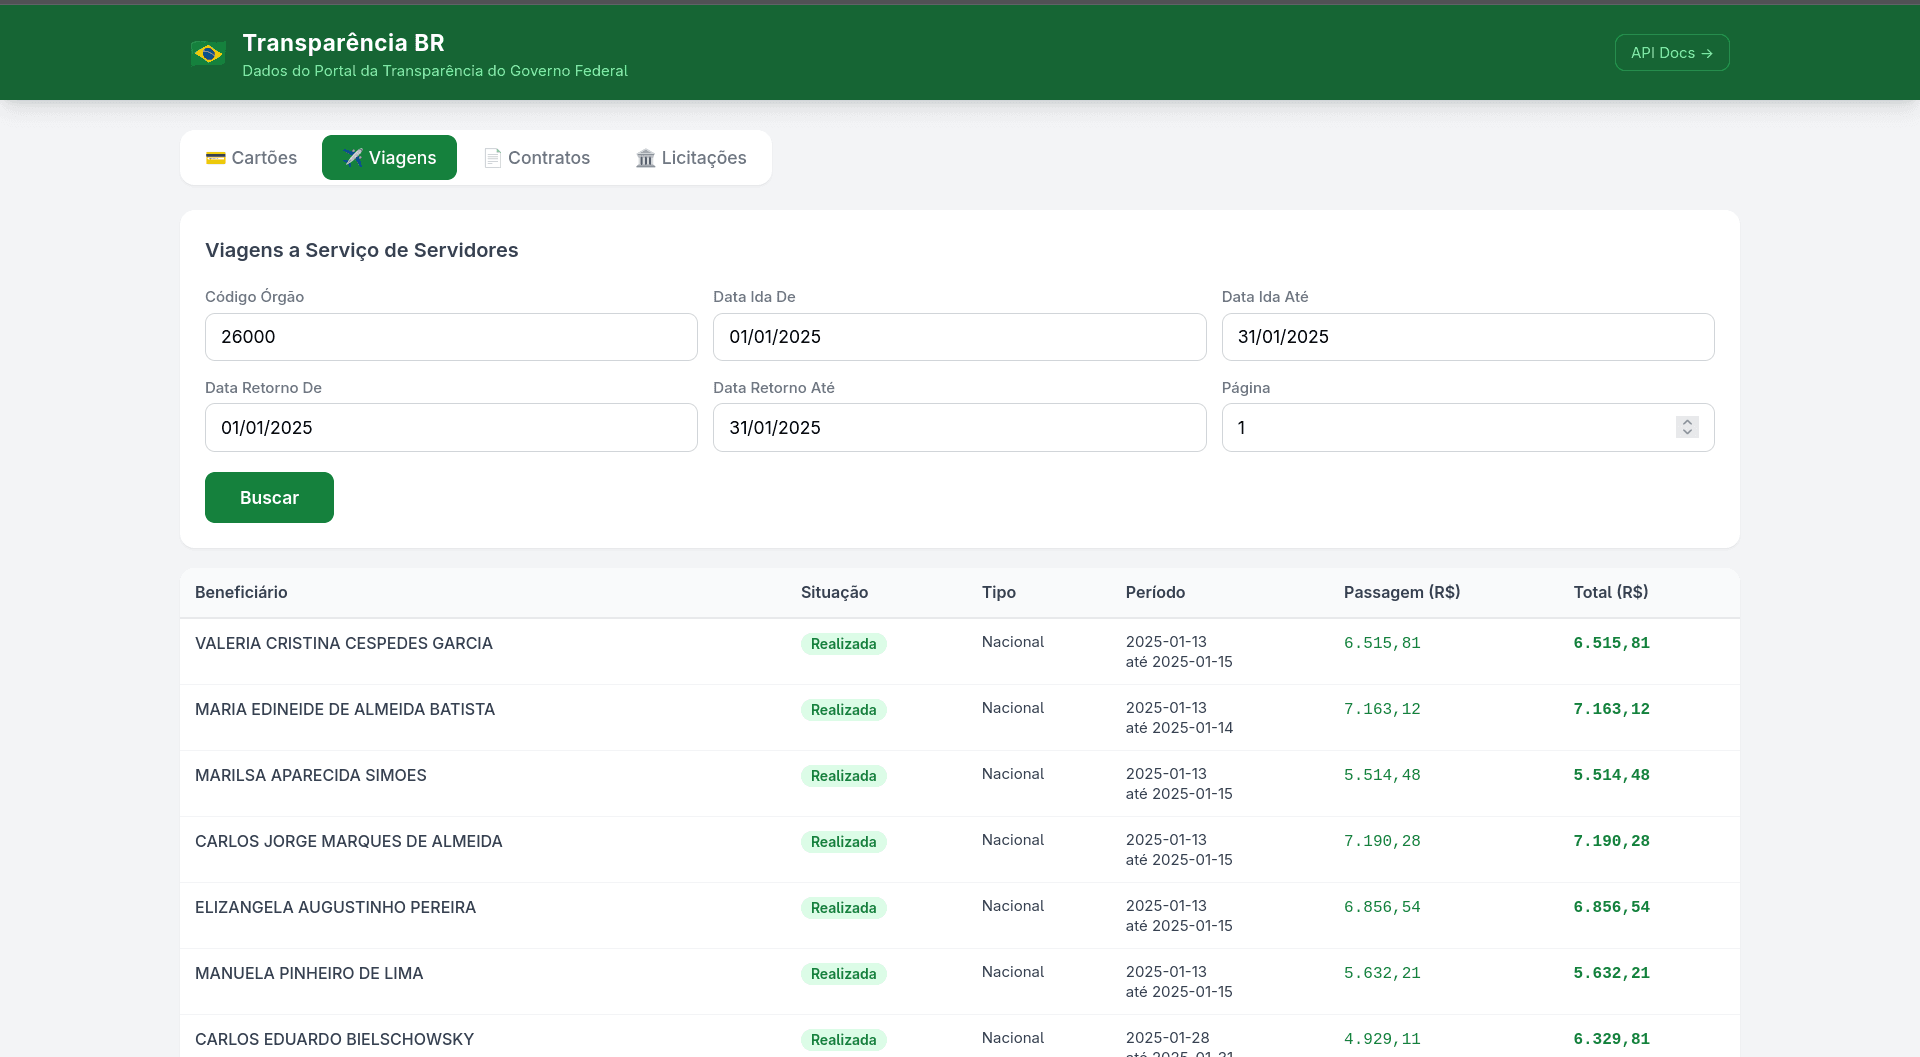
Task: Click the Transparência BR title
Action: (x=343, y=43)
